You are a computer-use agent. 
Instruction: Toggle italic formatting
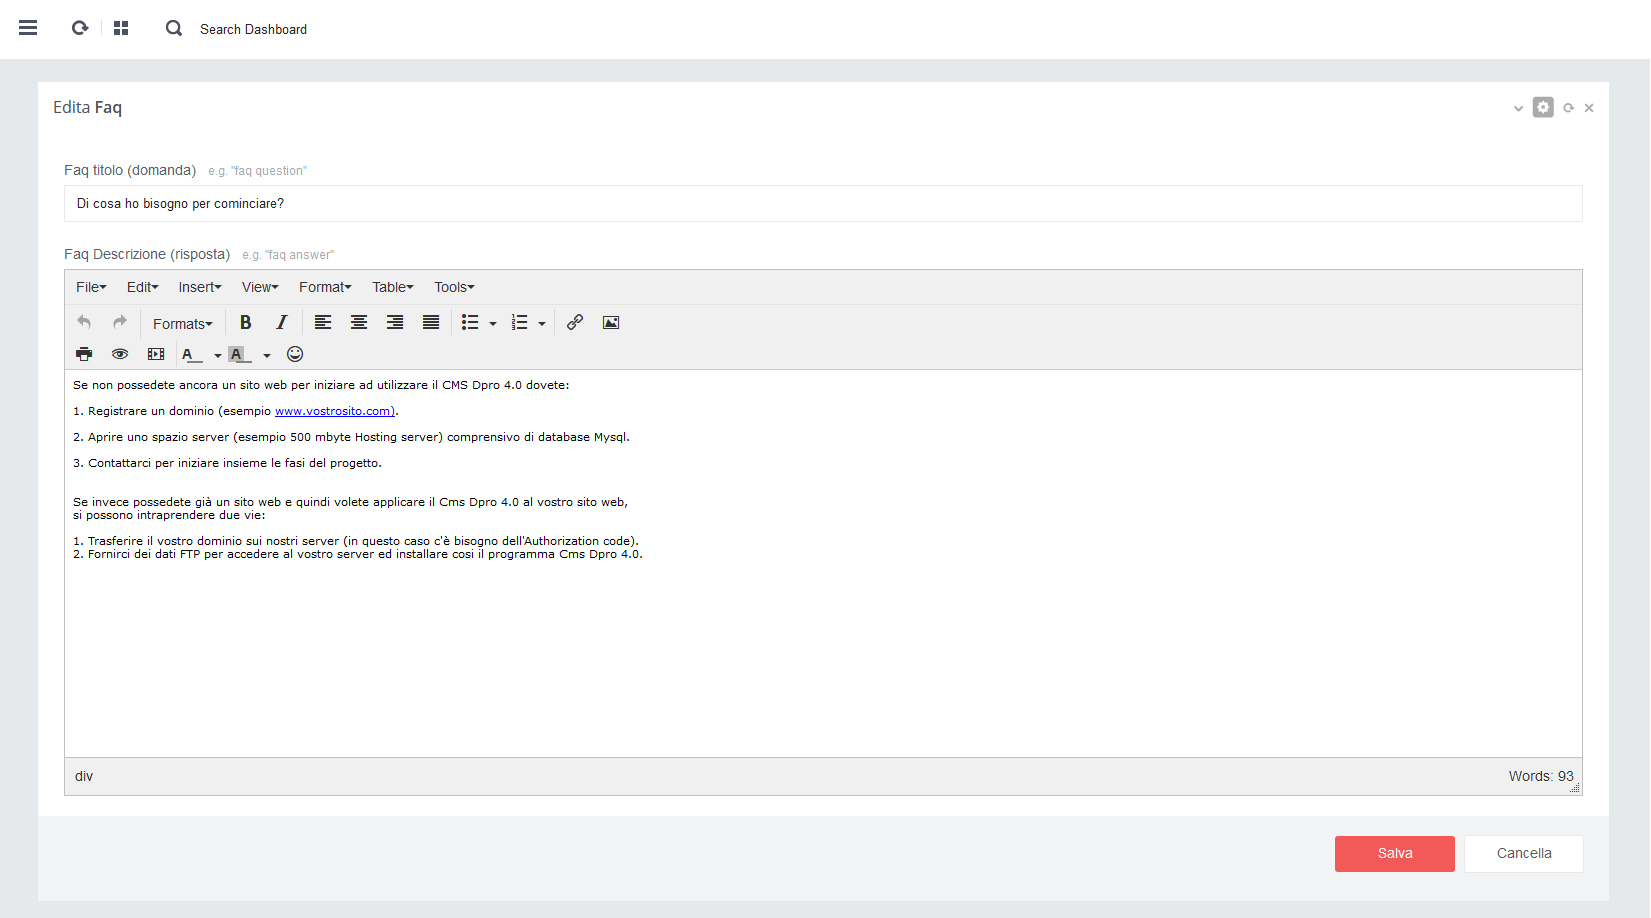point(281,322)
